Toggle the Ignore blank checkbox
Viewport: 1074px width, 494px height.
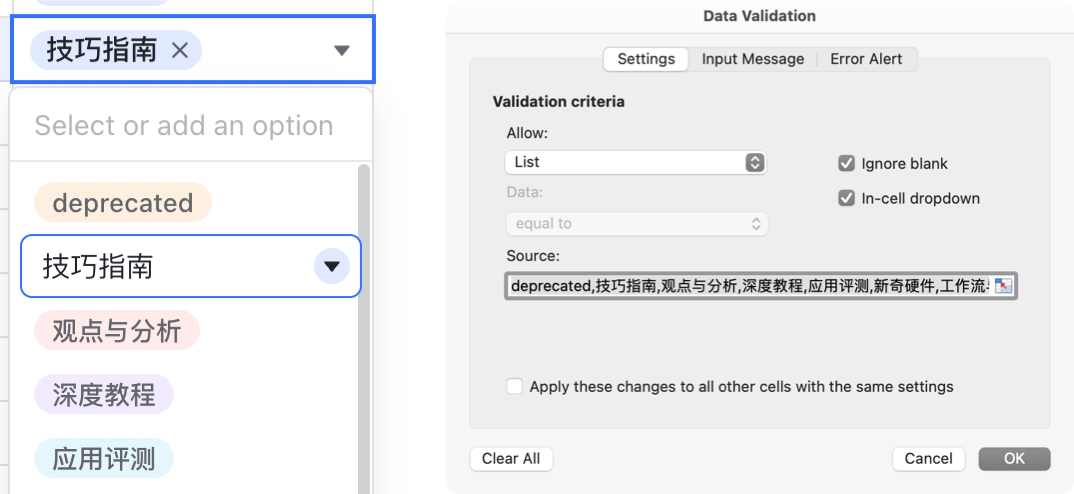(846, 163)
